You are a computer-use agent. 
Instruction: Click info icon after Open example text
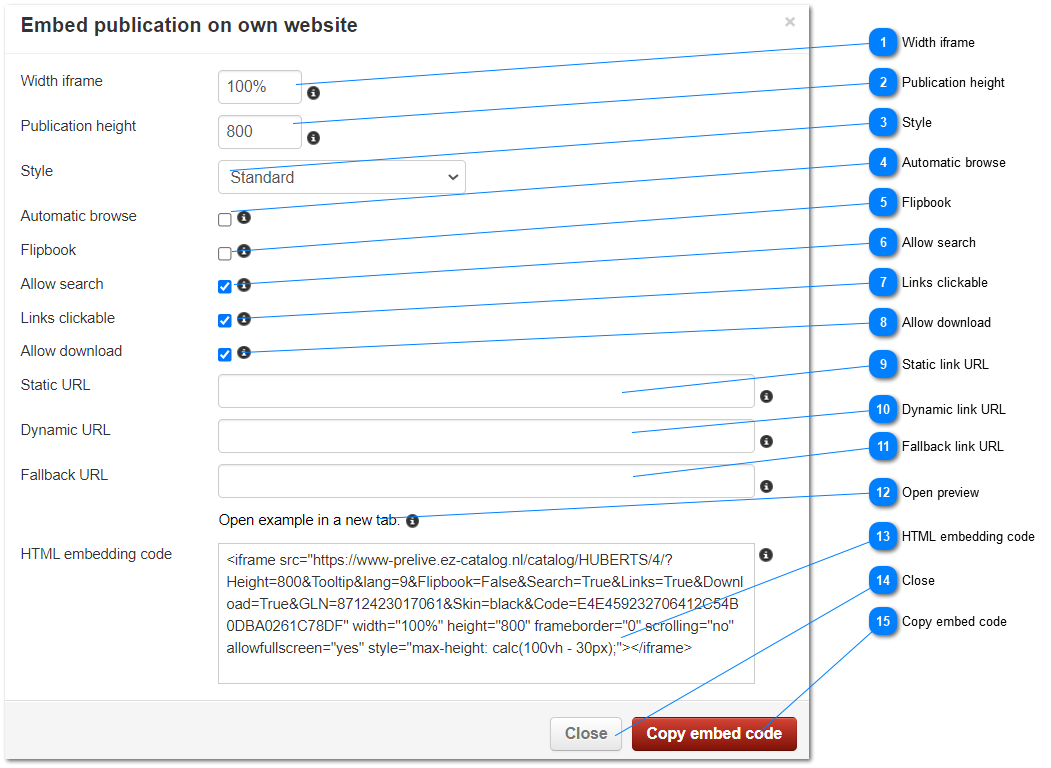point(413,521)
